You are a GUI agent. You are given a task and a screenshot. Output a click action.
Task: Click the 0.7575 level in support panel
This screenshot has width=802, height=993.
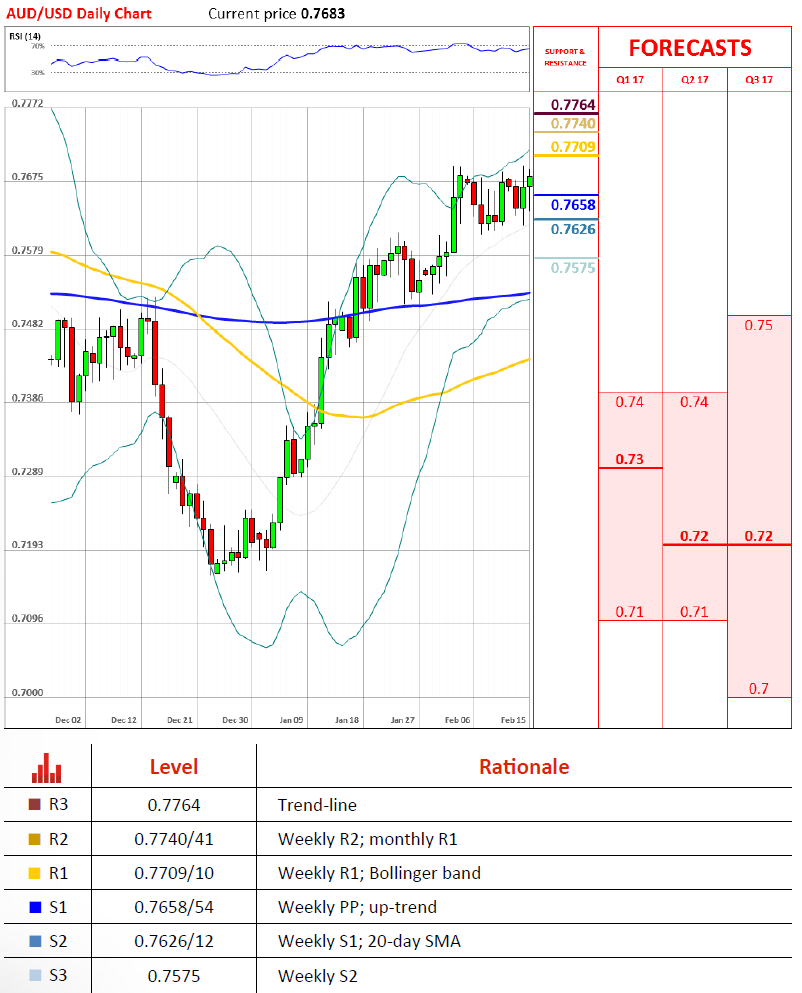[x=573, y=268]
